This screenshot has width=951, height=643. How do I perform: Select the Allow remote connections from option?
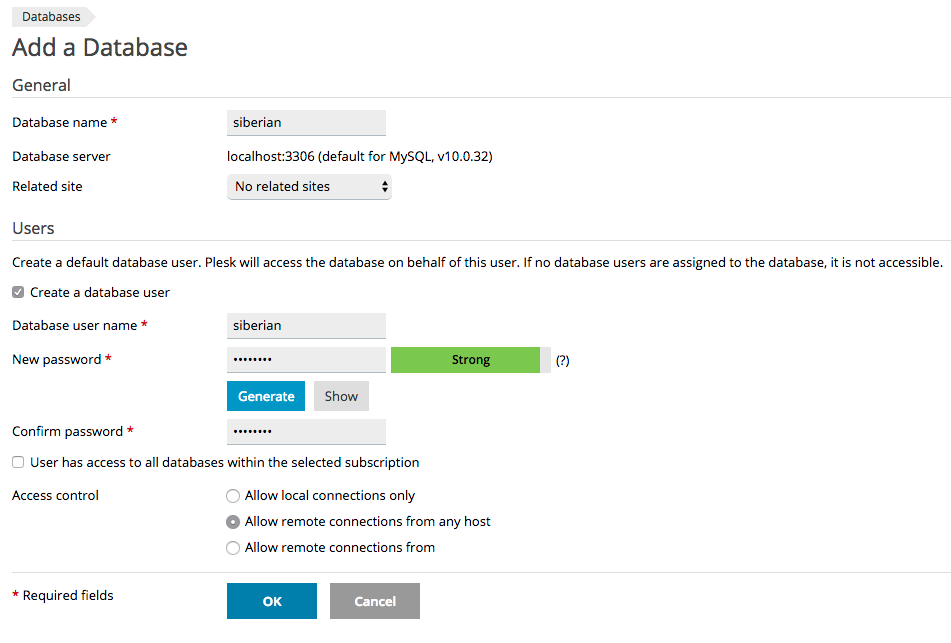(x=233, y=548)
